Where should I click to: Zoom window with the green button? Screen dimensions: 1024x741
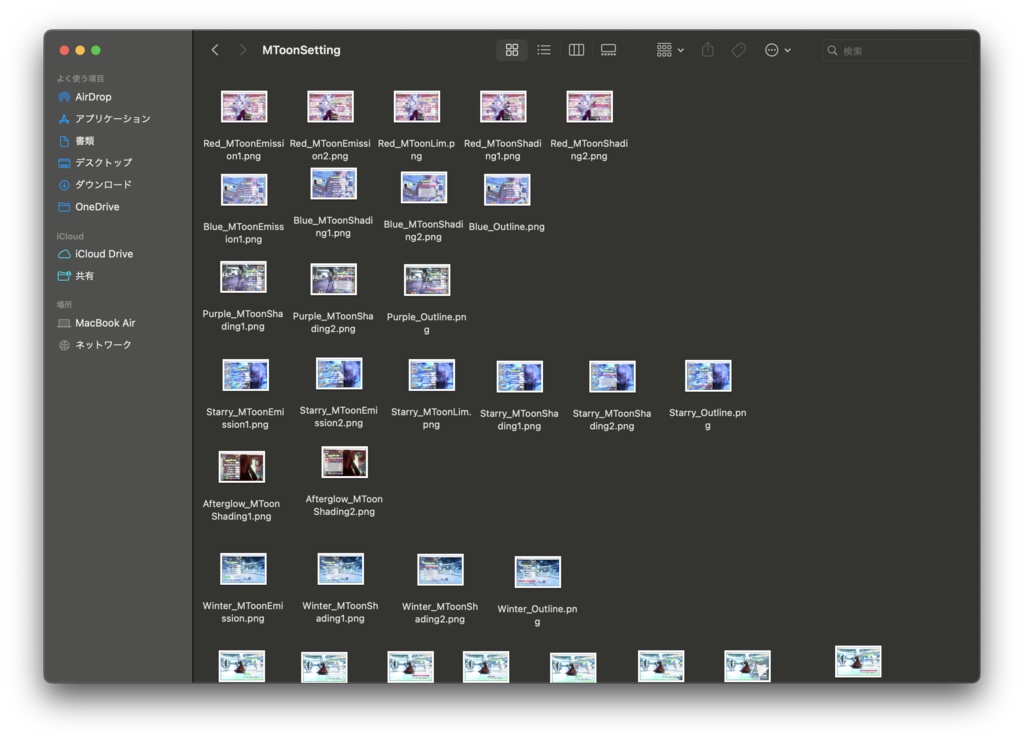[96, 50]
